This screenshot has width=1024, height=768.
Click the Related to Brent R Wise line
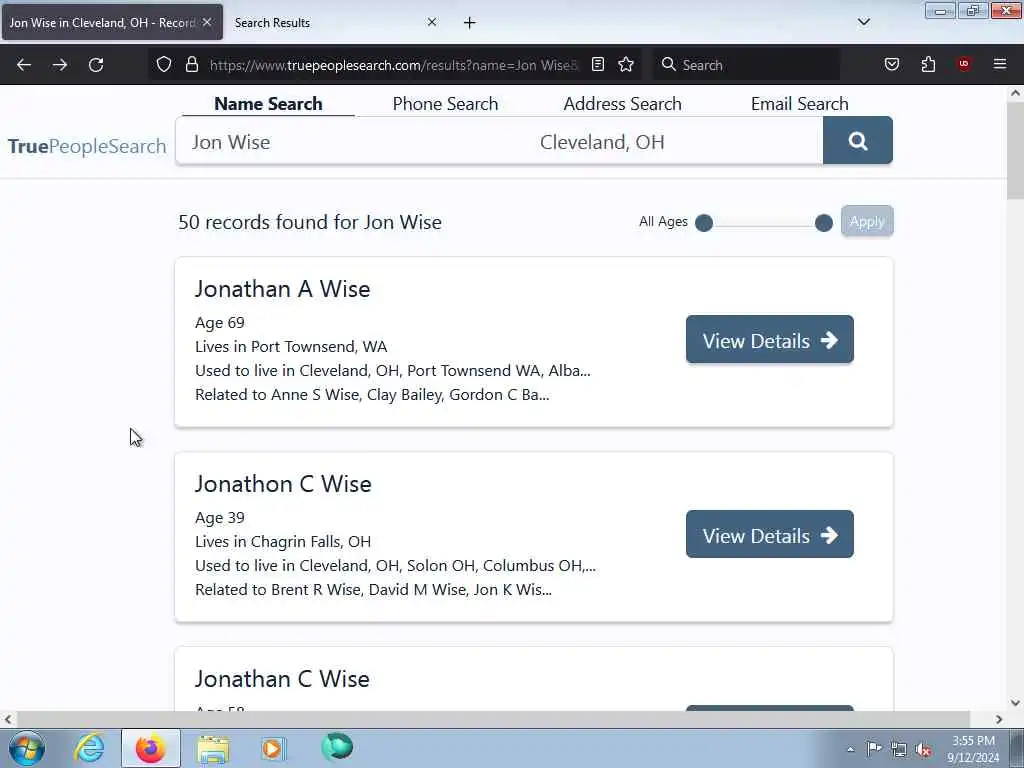pos(373,590)
